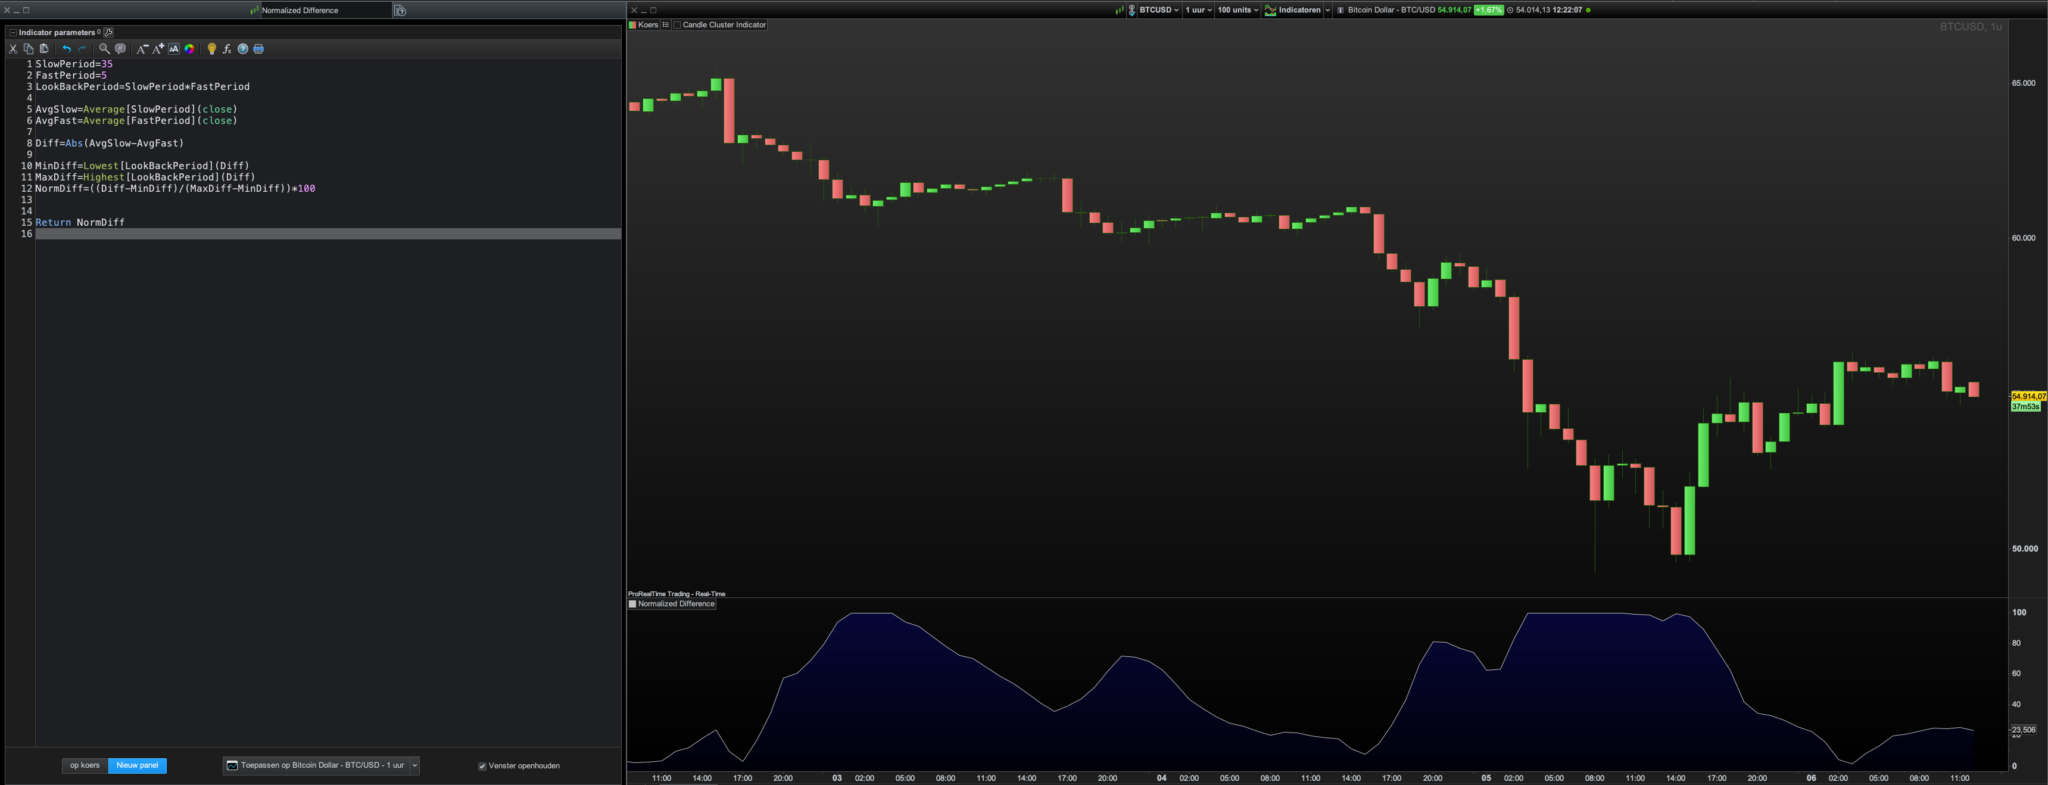Click line 5 AvgSlow definition

pos(136,109)
